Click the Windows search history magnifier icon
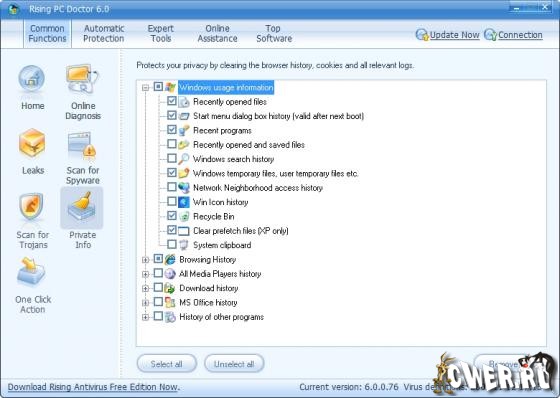Image resolution: width=560 pixels, height=398 pixels. (x=184, y=159)
